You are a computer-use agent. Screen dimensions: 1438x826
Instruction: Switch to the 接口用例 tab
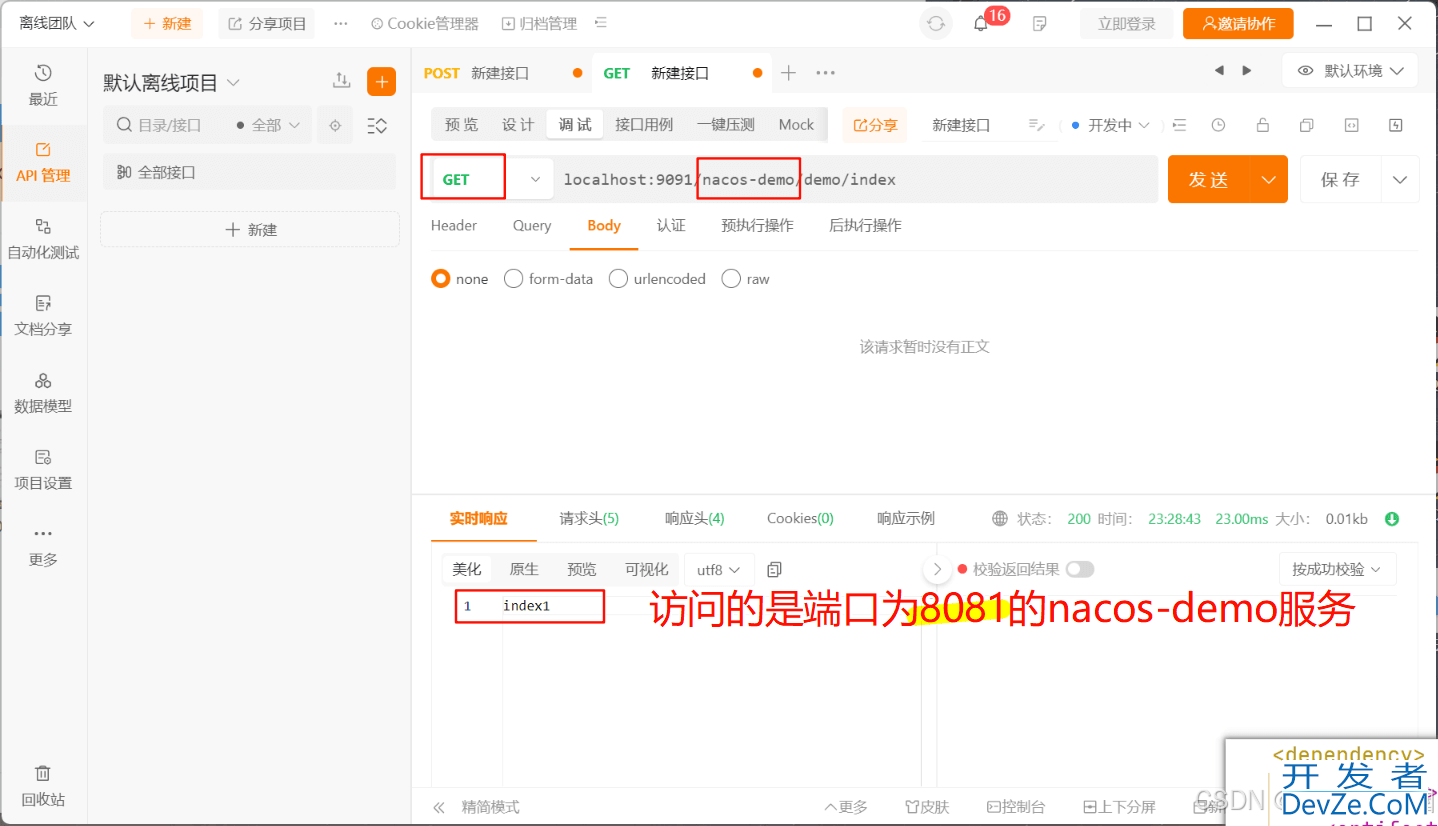coord(644,125)
